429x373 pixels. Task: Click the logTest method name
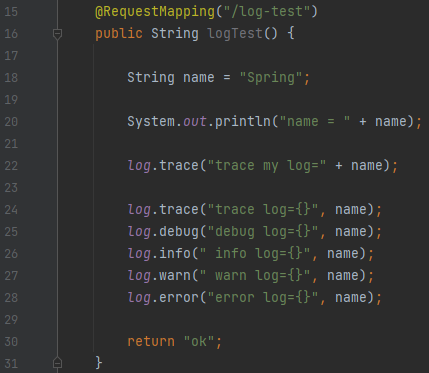(x=235, y=34)
